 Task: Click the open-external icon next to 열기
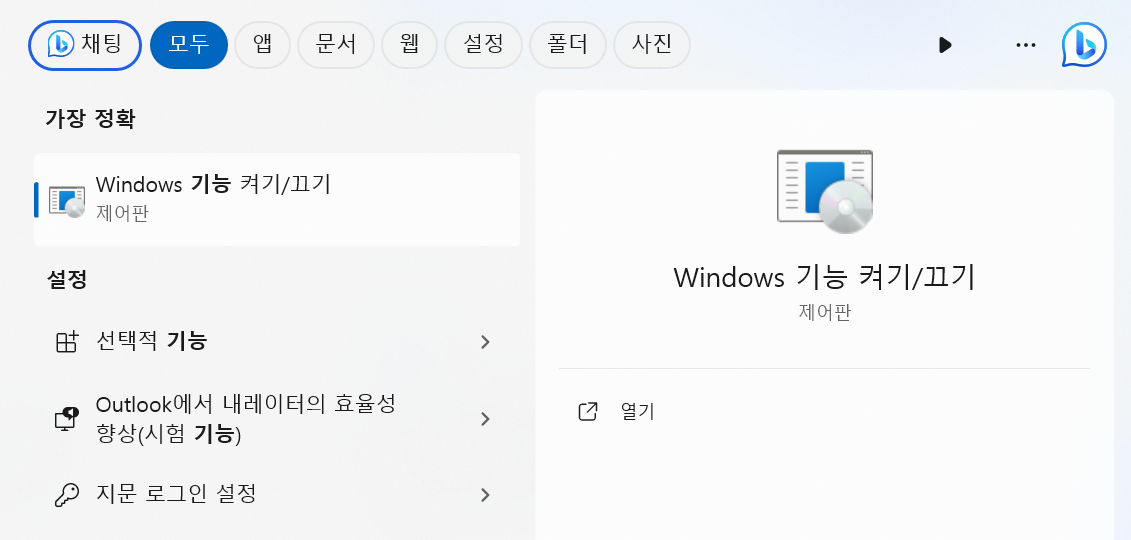click(x=589, y=412)
